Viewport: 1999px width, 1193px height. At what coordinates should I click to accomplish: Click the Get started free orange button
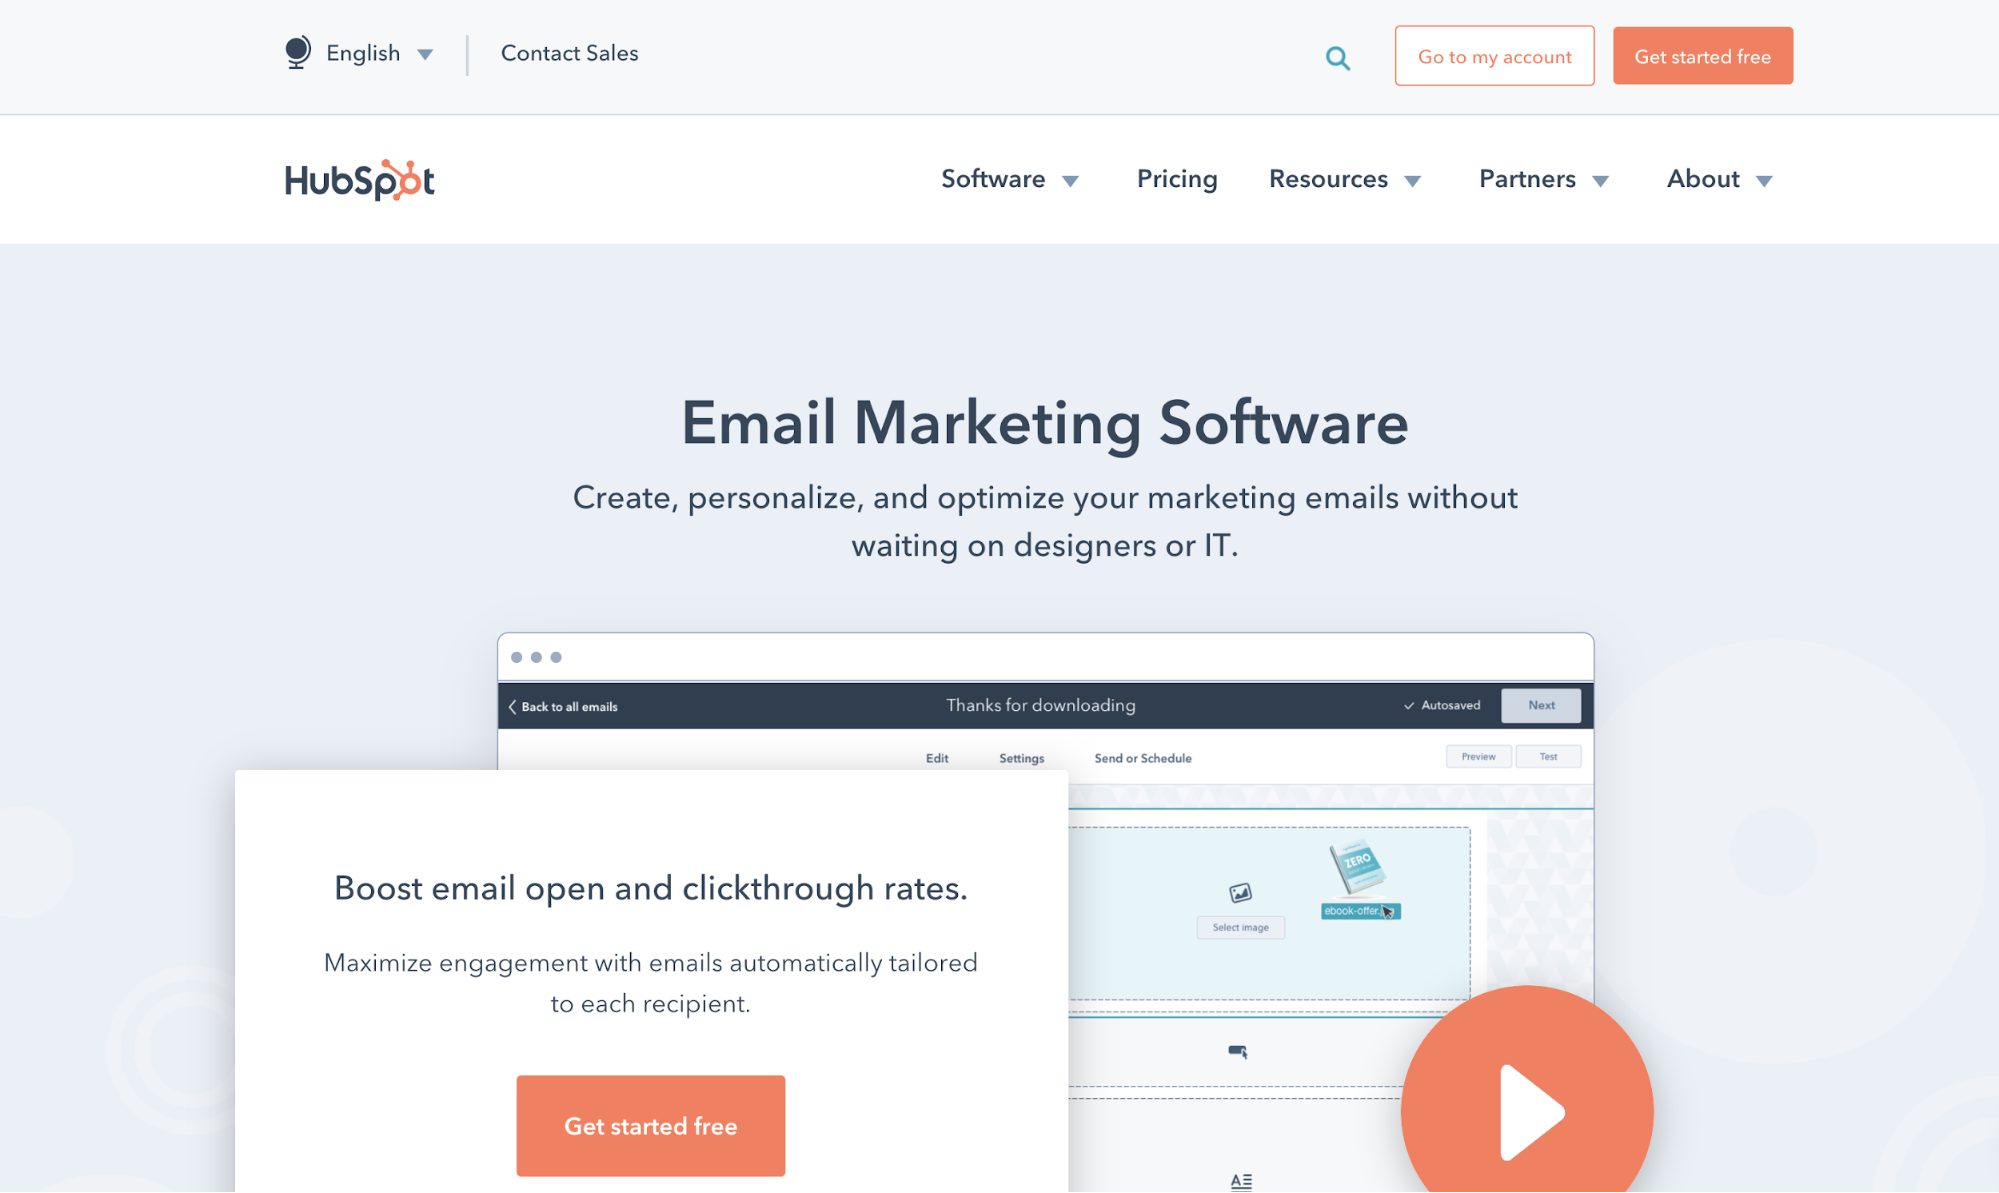pyautogui.click(x=1702, y=55)
